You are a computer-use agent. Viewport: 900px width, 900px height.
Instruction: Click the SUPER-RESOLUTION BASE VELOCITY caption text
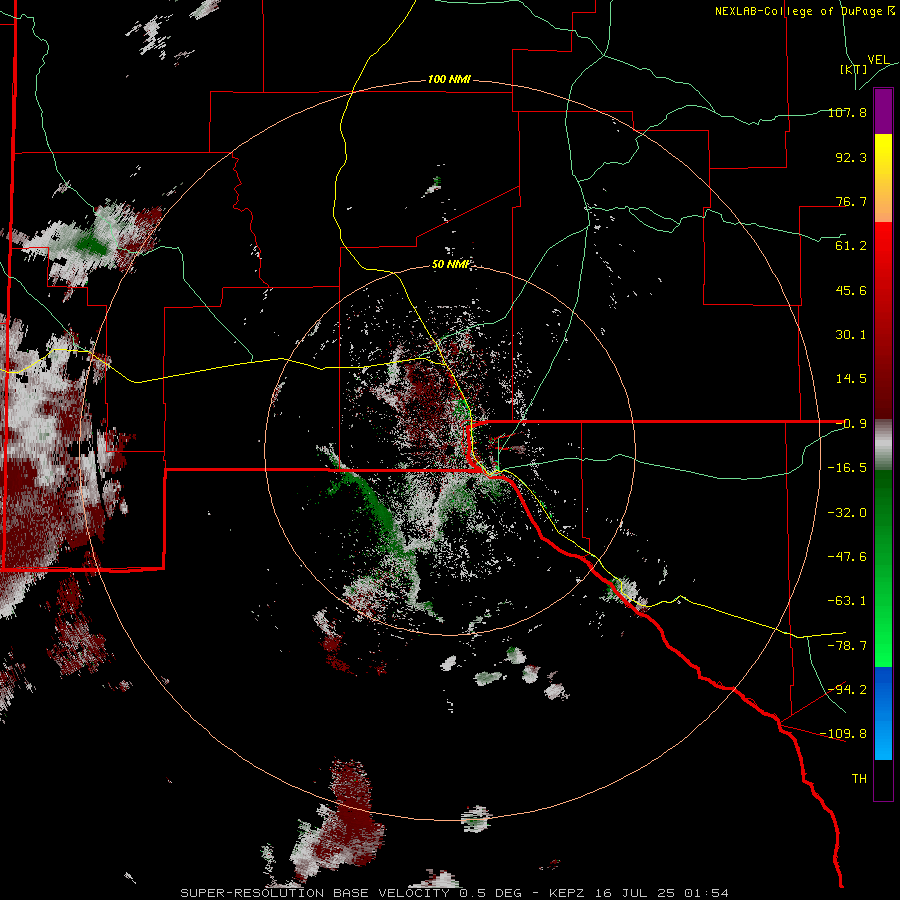315,893
